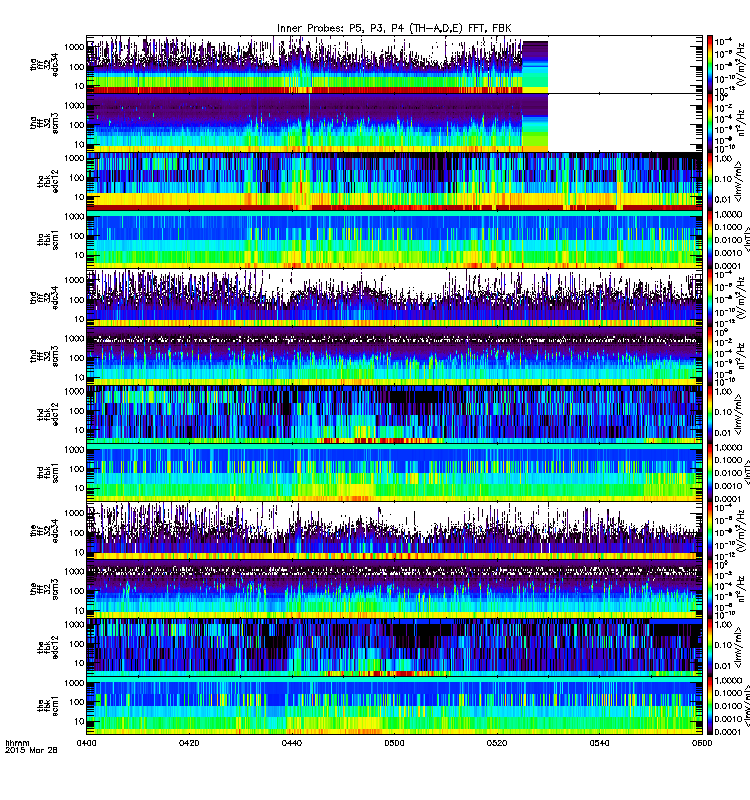
Task: Click the 0600 time tick label
Action: pos(702,743)
